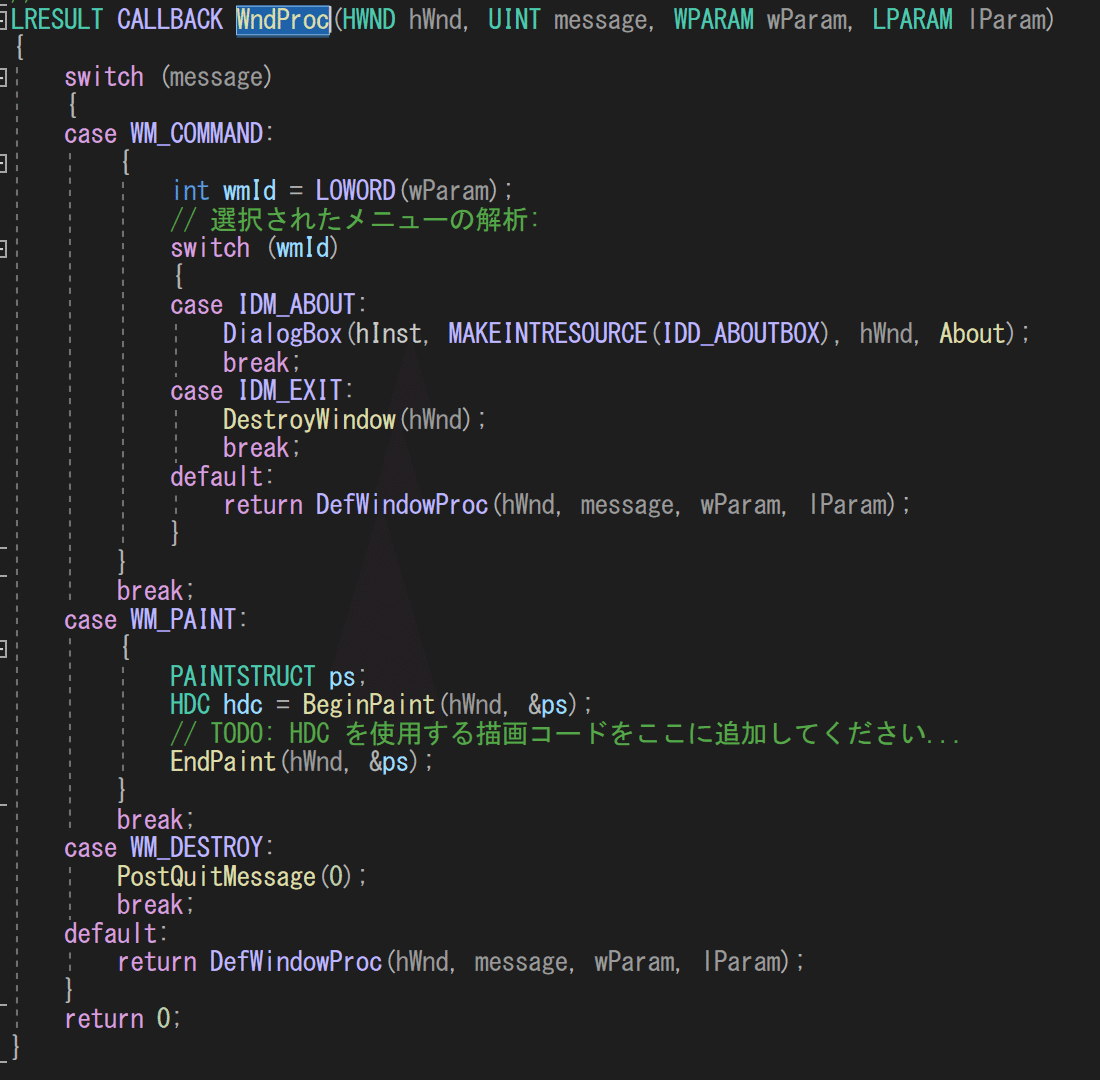Click the WM_PAINT case label

(x=183, y=620)
